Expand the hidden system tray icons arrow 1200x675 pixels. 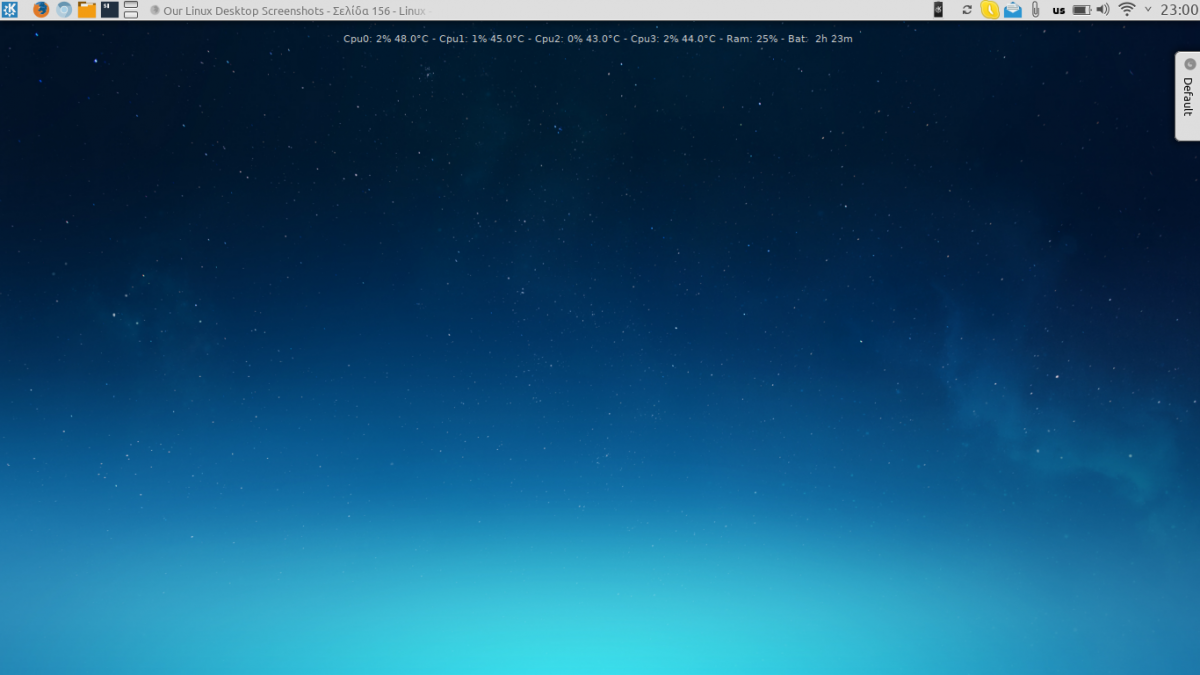(1147, 9)
